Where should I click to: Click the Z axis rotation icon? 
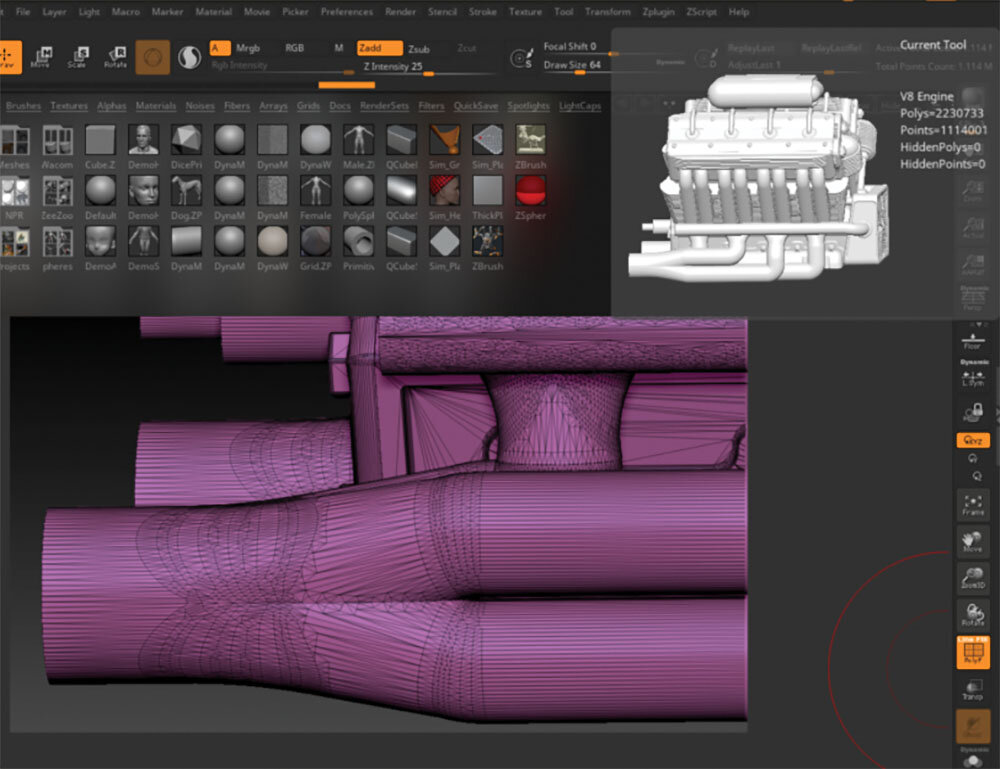click(976, 476)
